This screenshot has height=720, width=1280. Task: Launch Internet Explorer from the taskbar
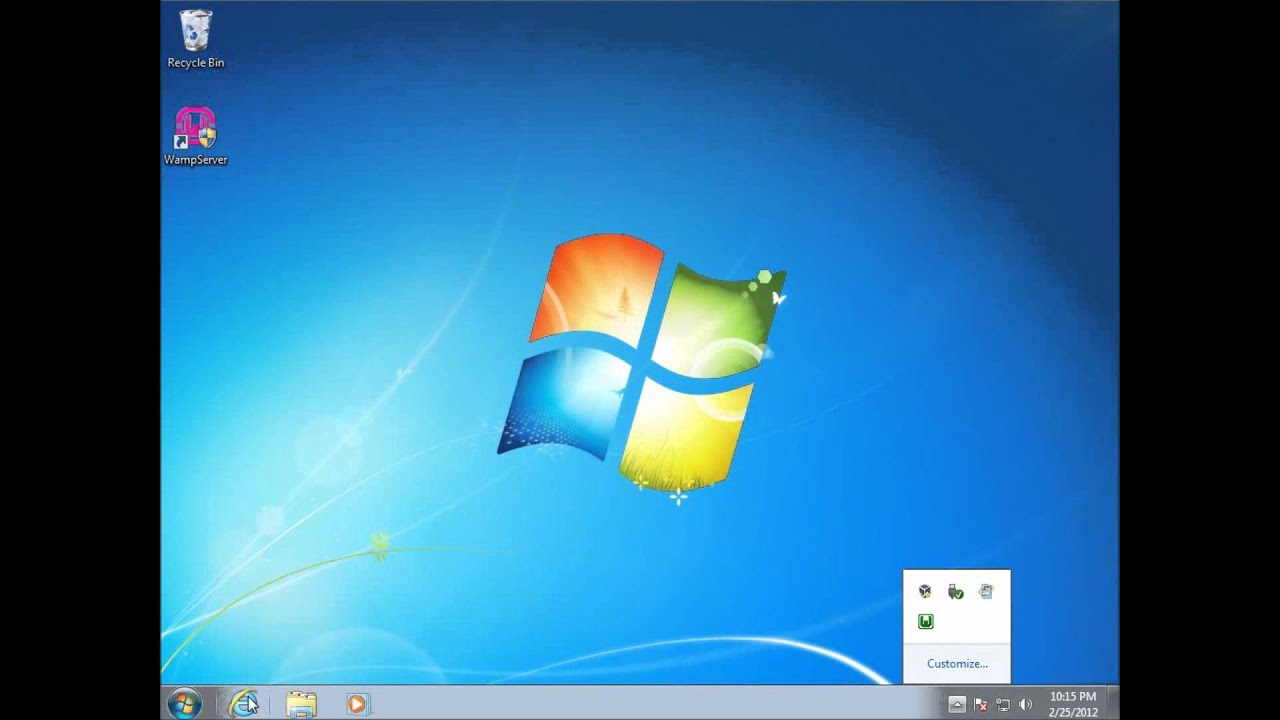[x=243, y=704]
